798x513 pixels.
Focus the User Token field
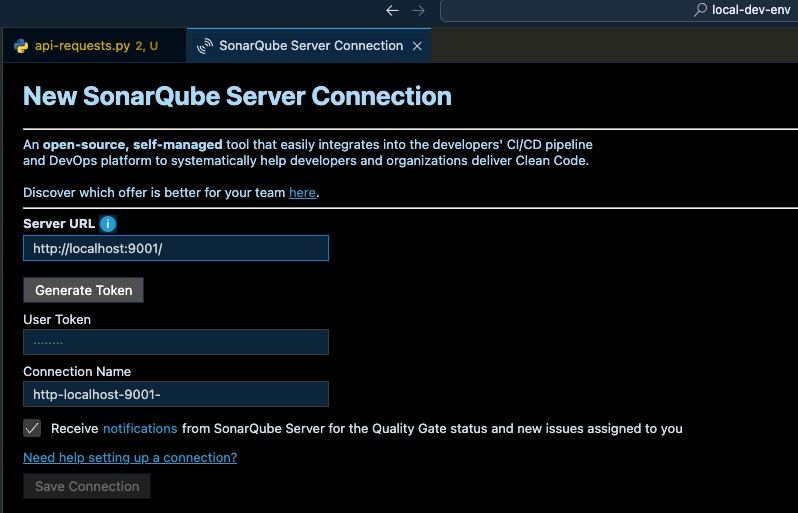point(176,342)
